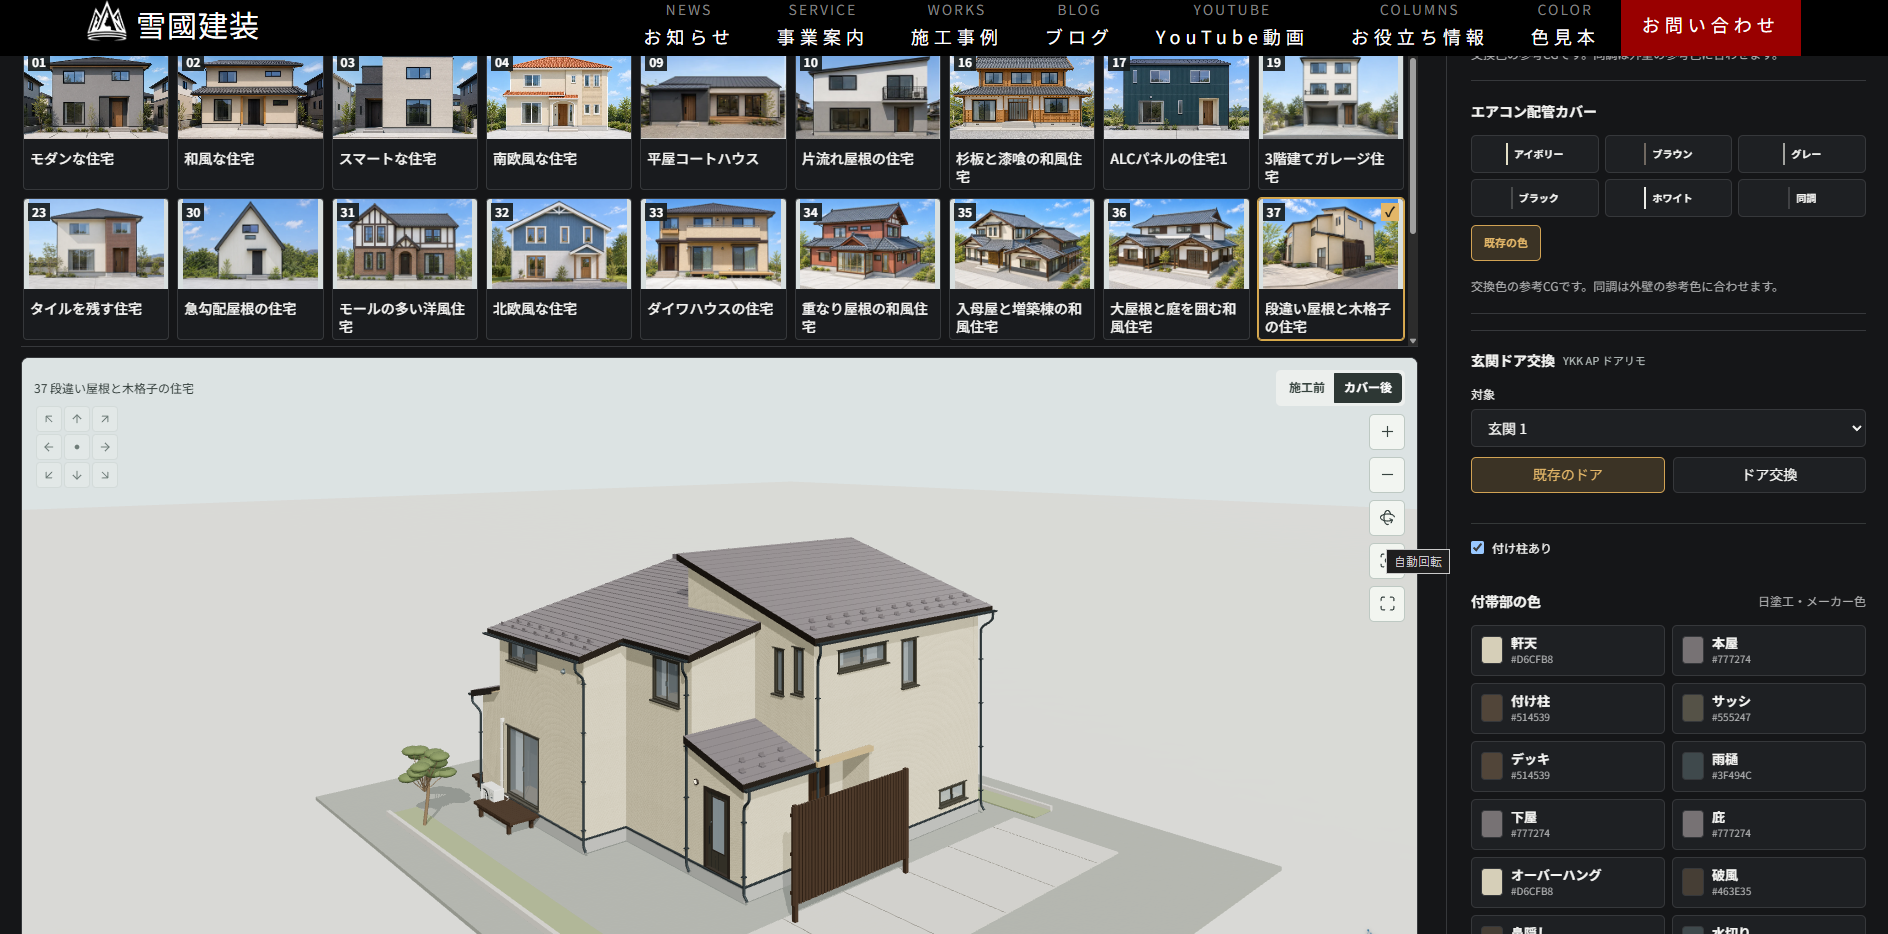Open 軒天 color swatch #D6CFB8
This screenshot has height=934, width=1888.
click(x=1567, y=650)
